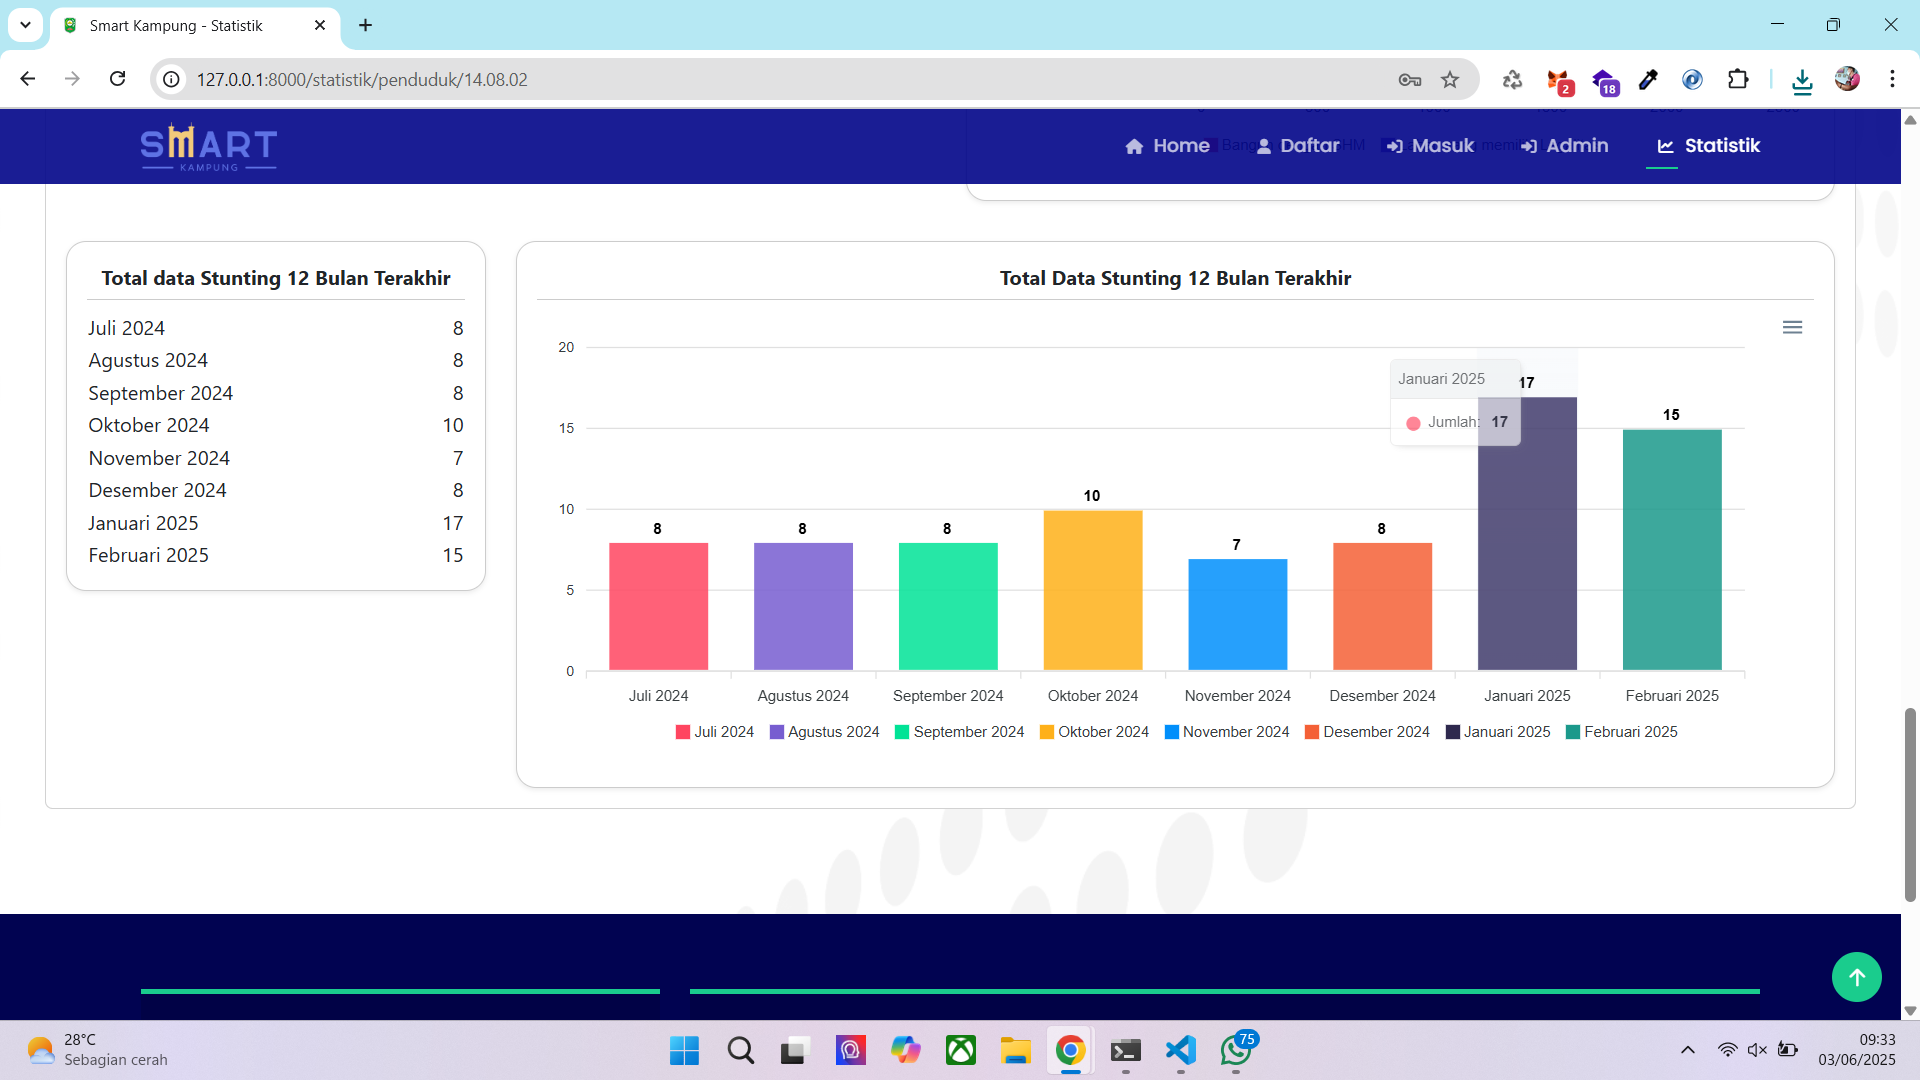The image size is (1920, 1080).
Task: Toggle the Juli 2024 legend series
Action: [715, 732]
